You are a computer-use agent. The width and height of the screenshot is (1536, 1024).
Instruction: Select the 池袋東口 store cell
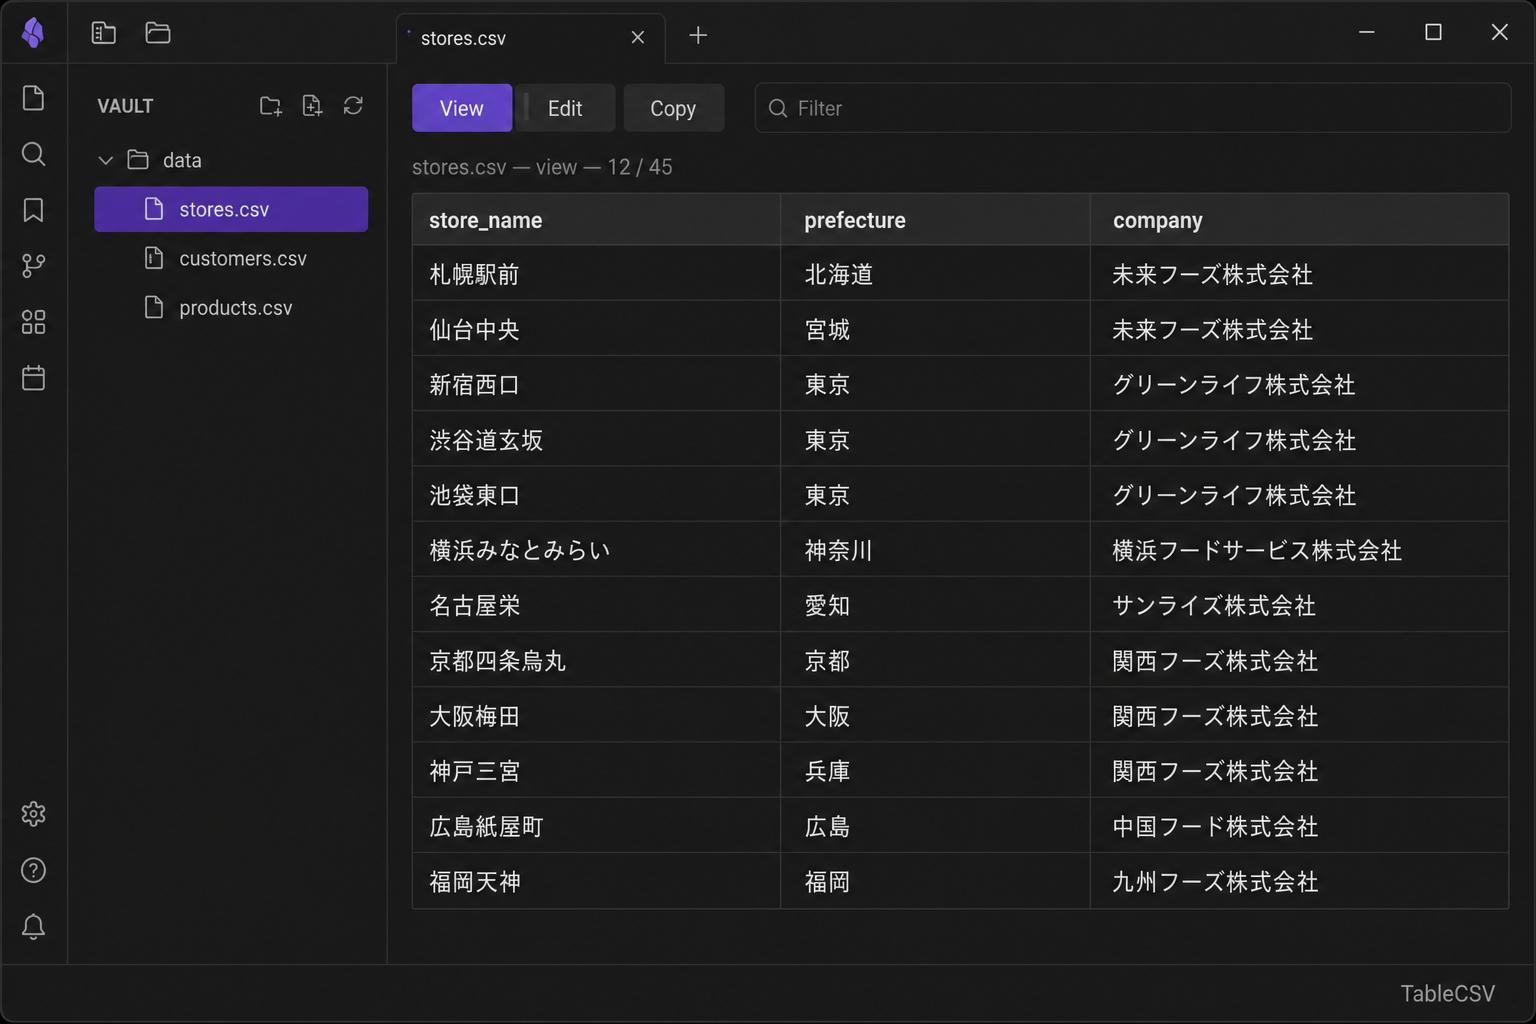(x=596, y=495)
